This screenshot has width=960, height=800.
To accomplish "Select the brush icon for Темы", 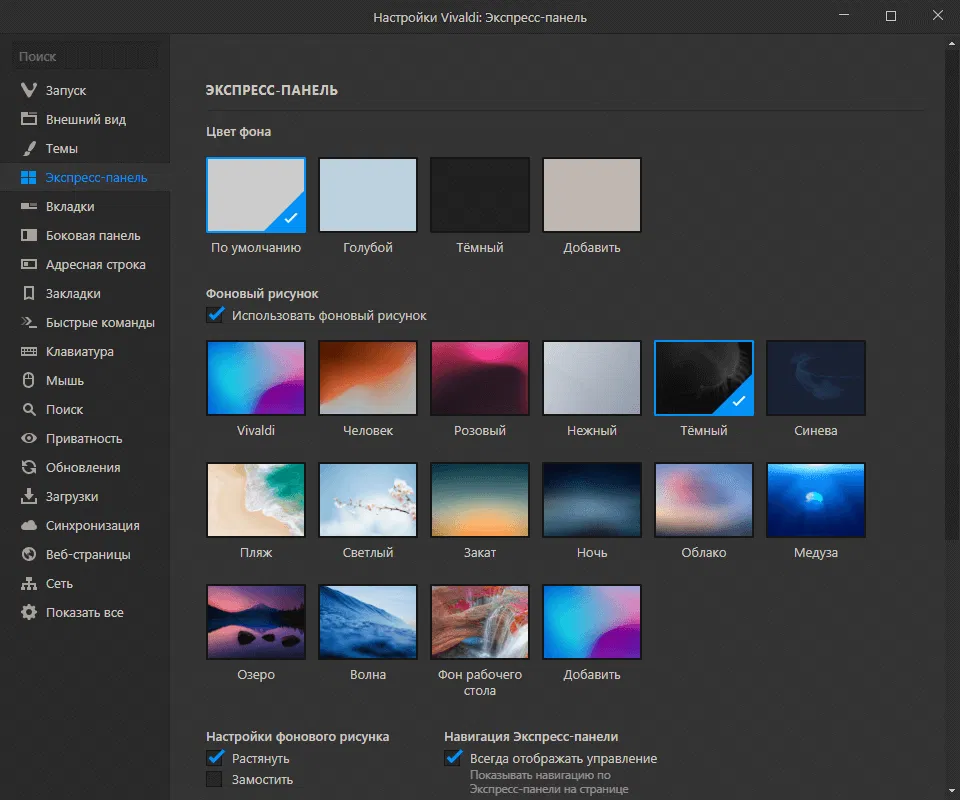I will point(29,149).
